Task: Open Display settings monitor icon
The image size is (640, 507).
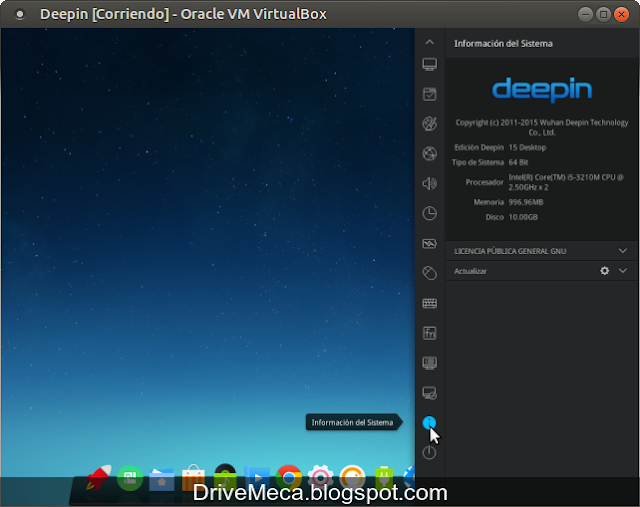Action: pos(429,64)
